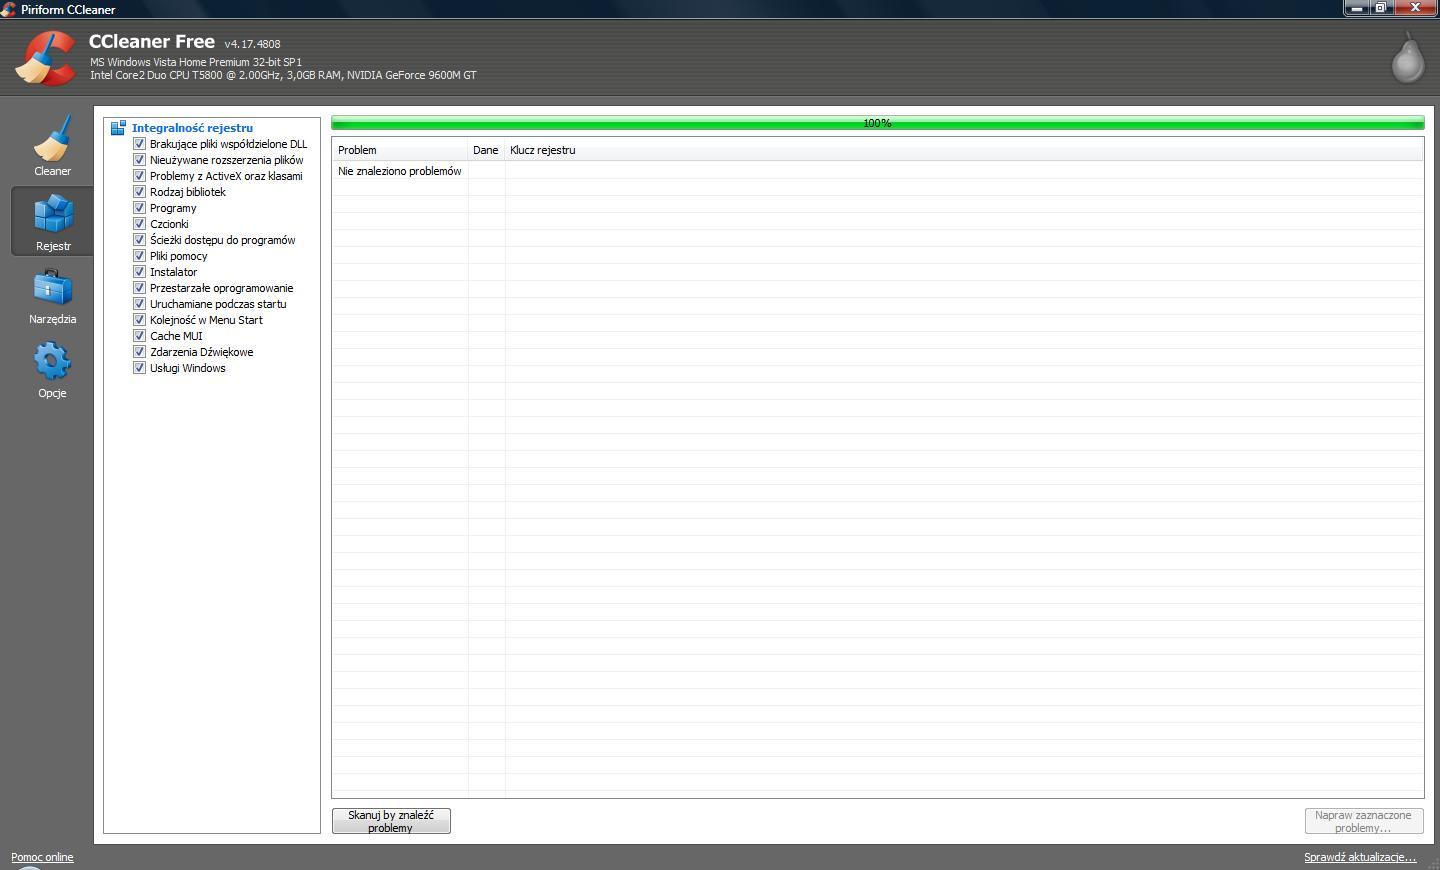
Task: Uncheck Kolejność w Menu Start
Action: point(140,320)
